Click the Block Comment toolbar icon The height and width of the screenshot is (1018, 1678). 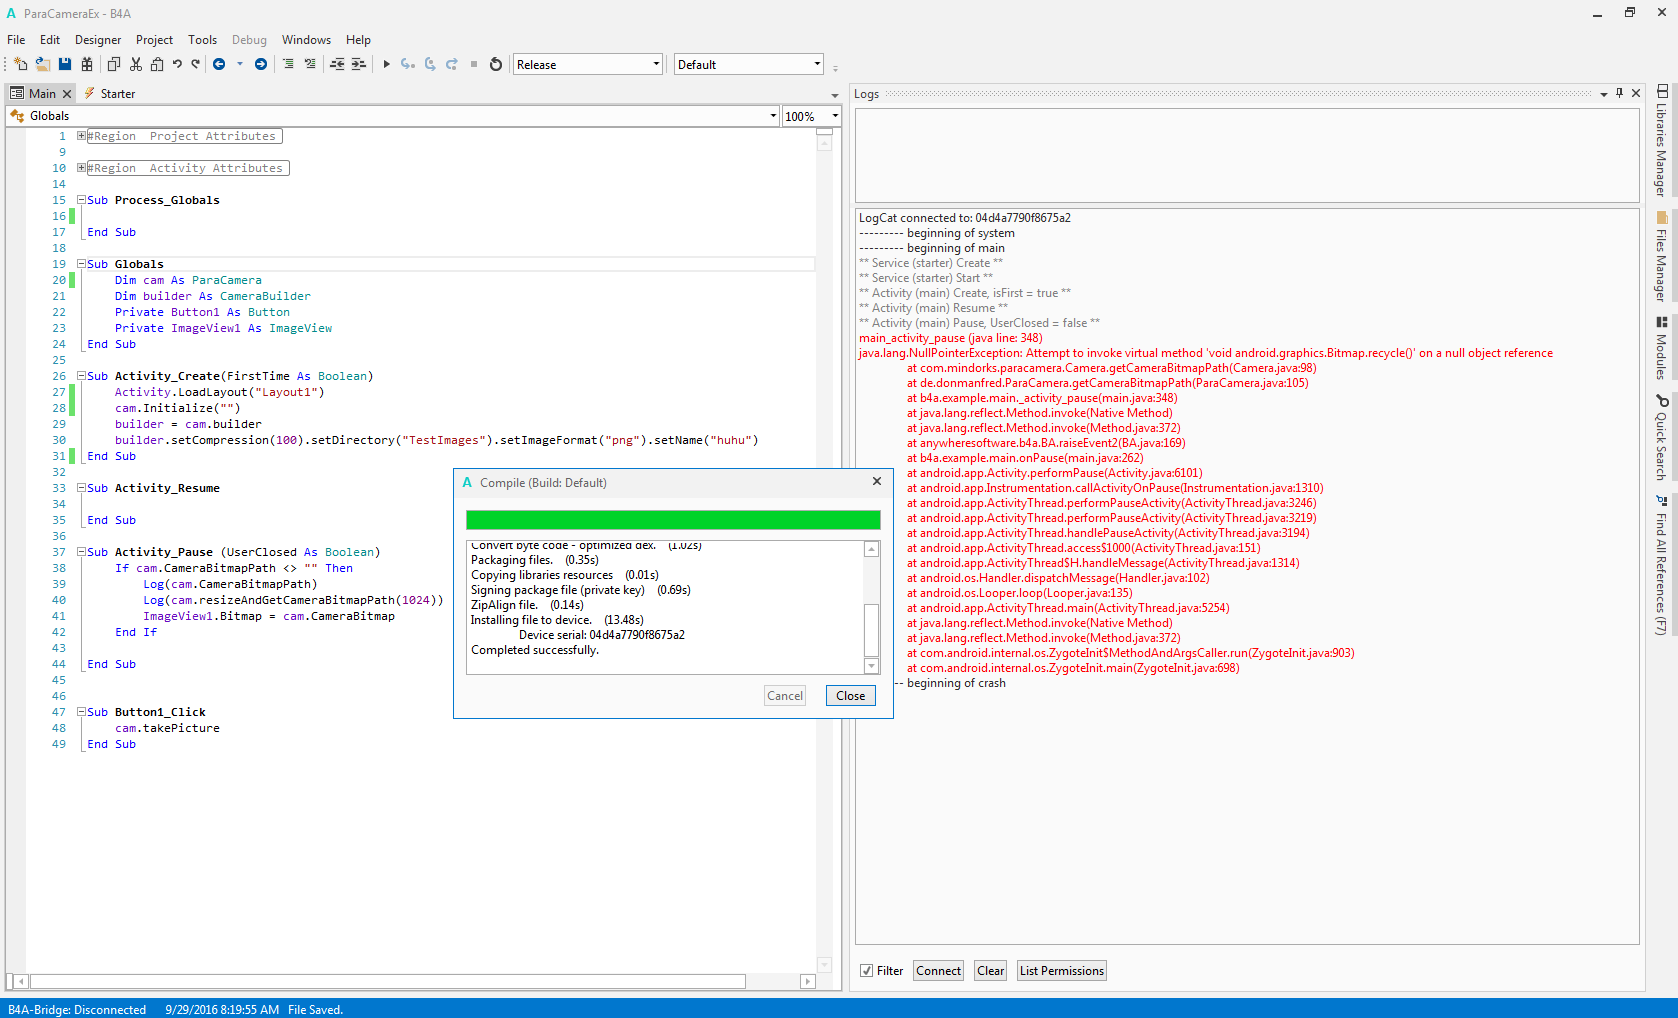click(x=288, y=64)
